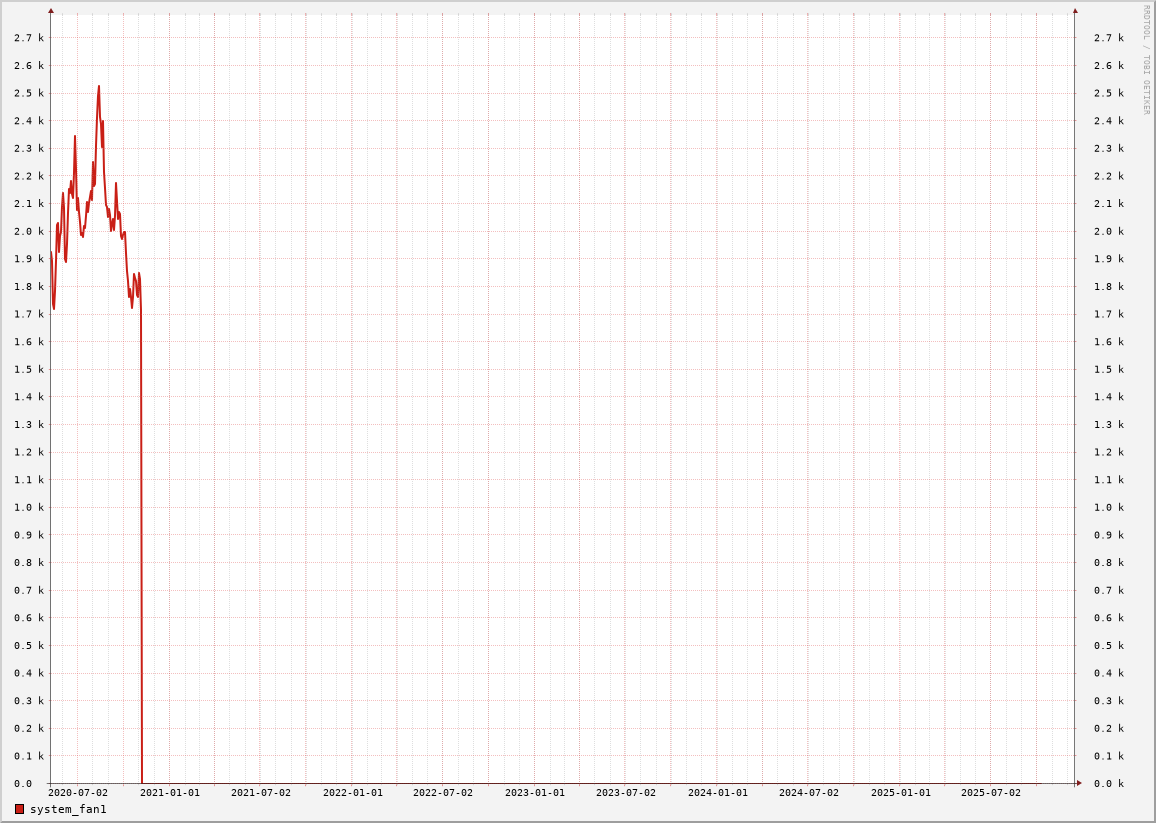Click the RRDTOOL / TOBI OETIKER watermark text
The image size is (1156, 823).
pyautogui.click(x=1146, y=59)
